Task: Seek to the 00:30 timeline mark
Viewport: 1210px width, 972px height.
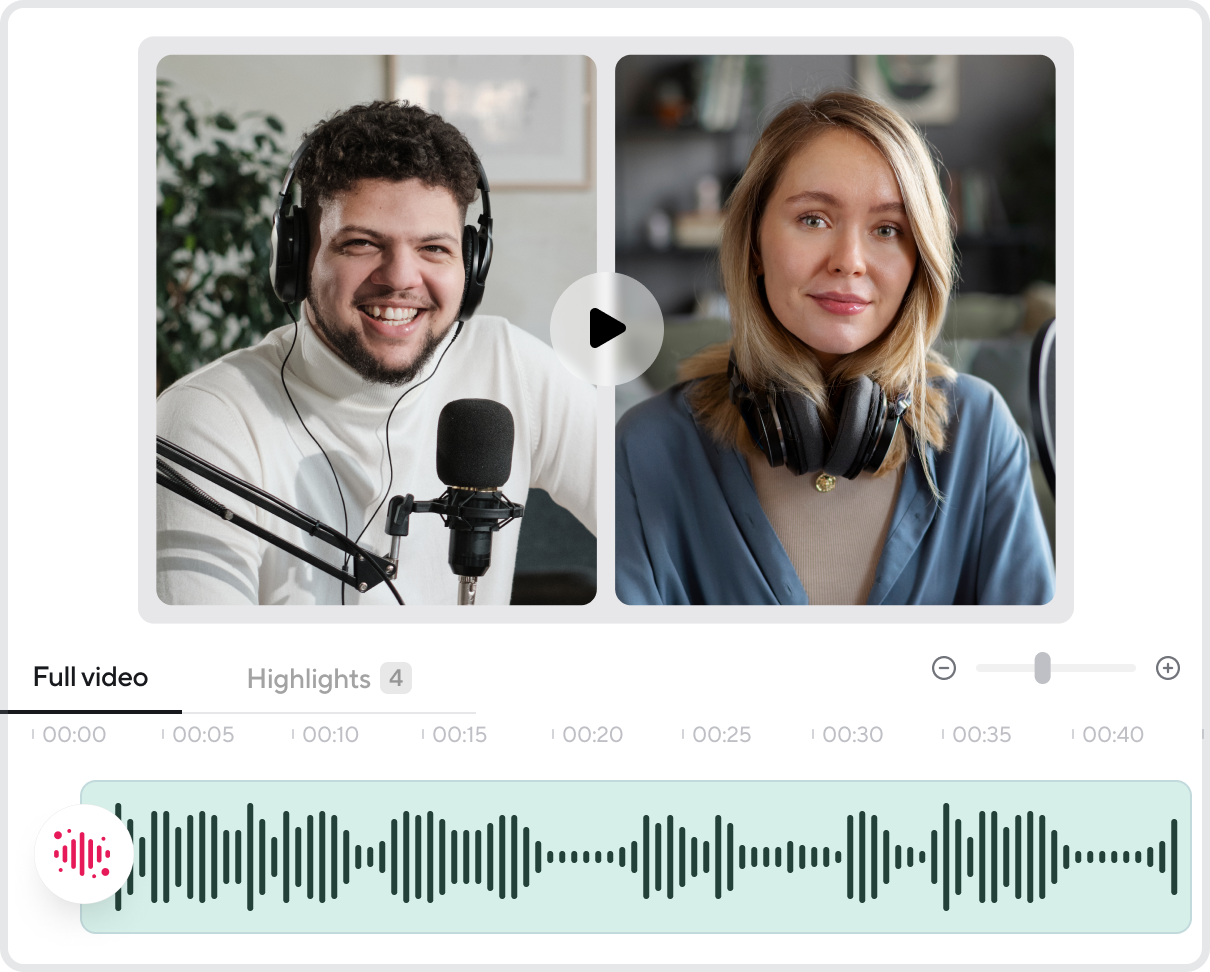Action: pyautogui.click(x=853, y=735)
